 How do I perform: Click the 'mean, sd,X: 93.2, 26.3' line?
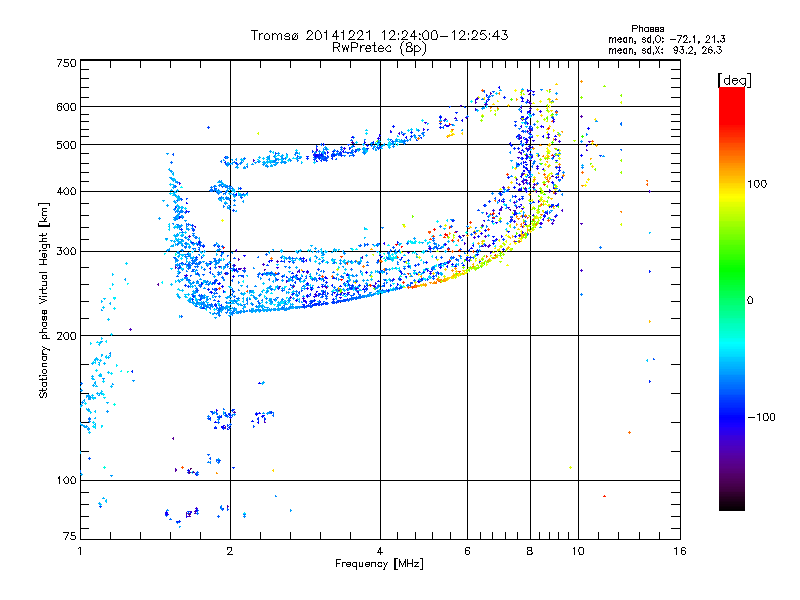pyautogui.click(x=665, y=50)
